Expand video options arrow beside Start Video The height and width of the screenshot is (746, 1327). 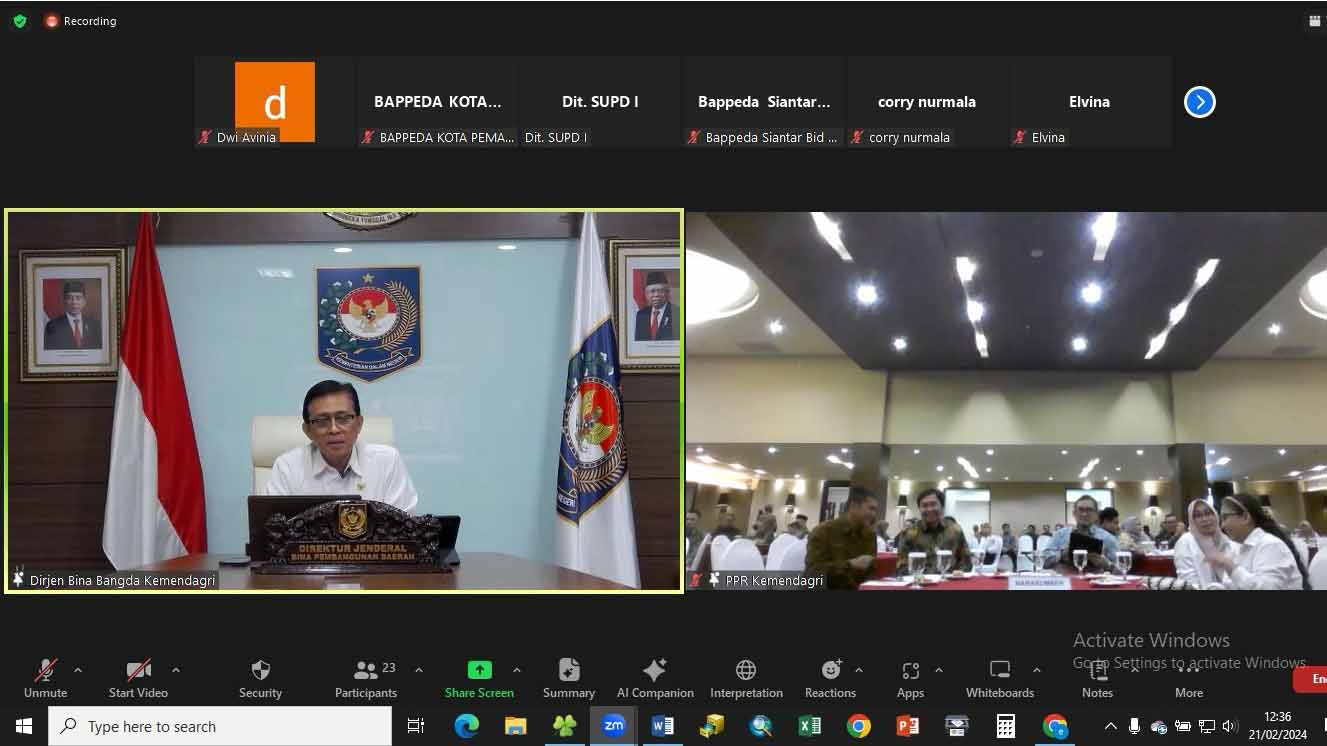(176, 670)
